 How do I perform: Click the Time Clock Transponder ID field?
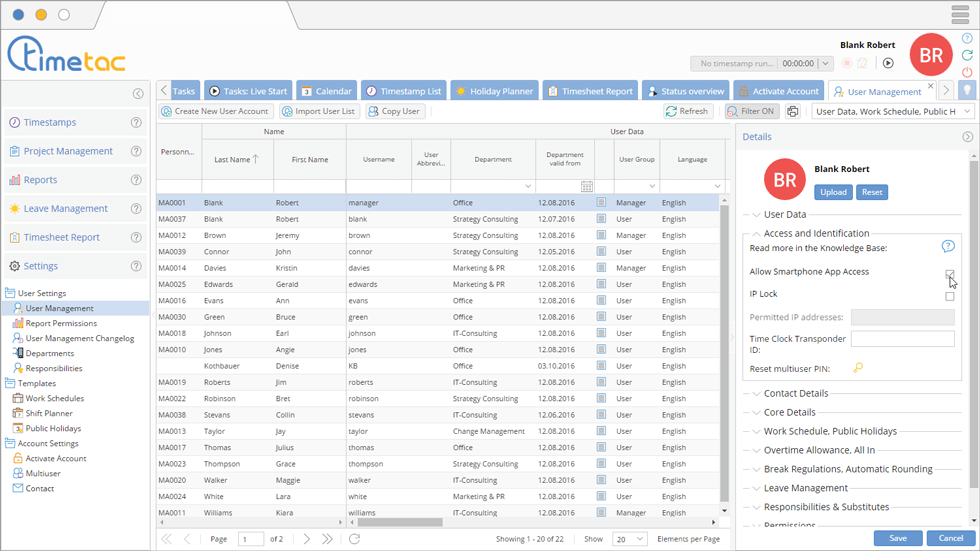pyautogui.click(x=902, y=340)
